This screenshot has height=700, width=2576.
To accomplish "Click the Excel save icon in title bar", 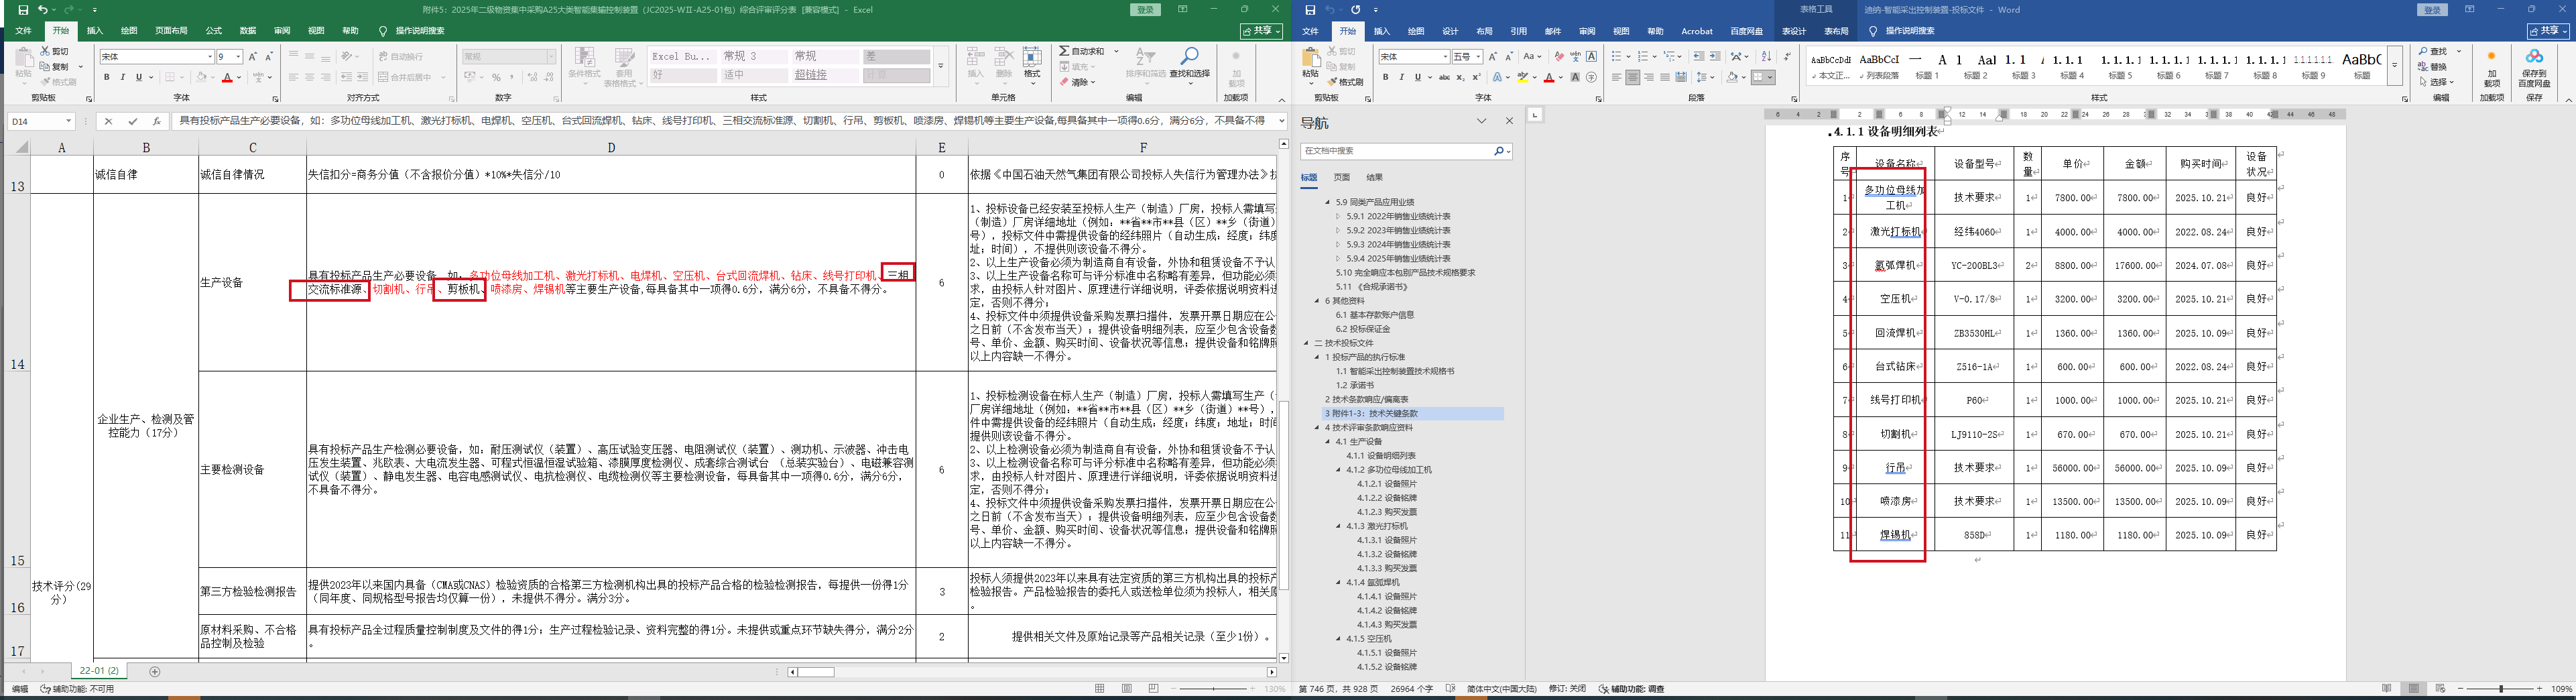I will 22,10.
